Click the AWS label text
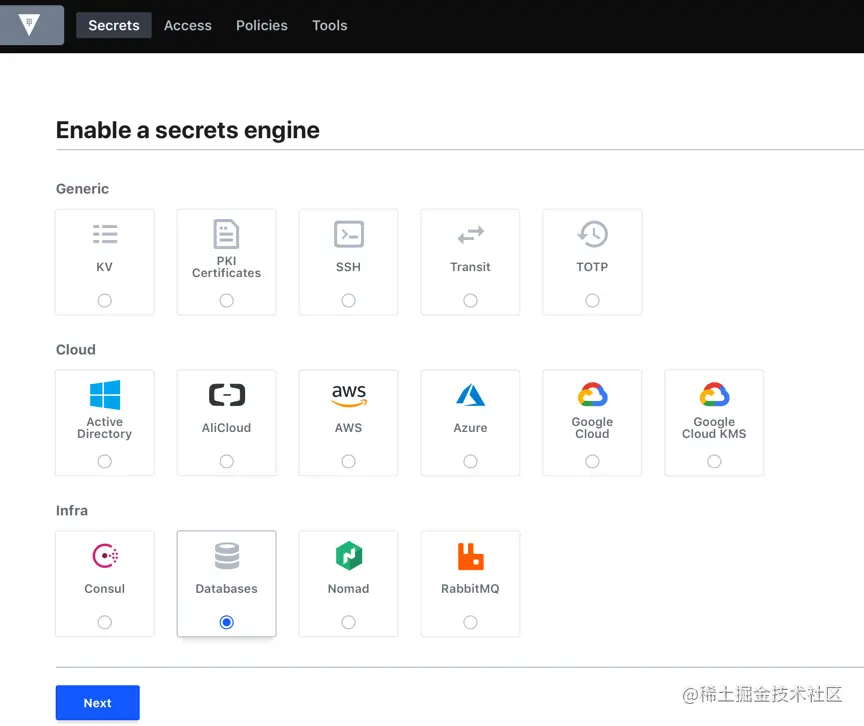The width and height of the screenshot is (864, 726). click(349, 427)
